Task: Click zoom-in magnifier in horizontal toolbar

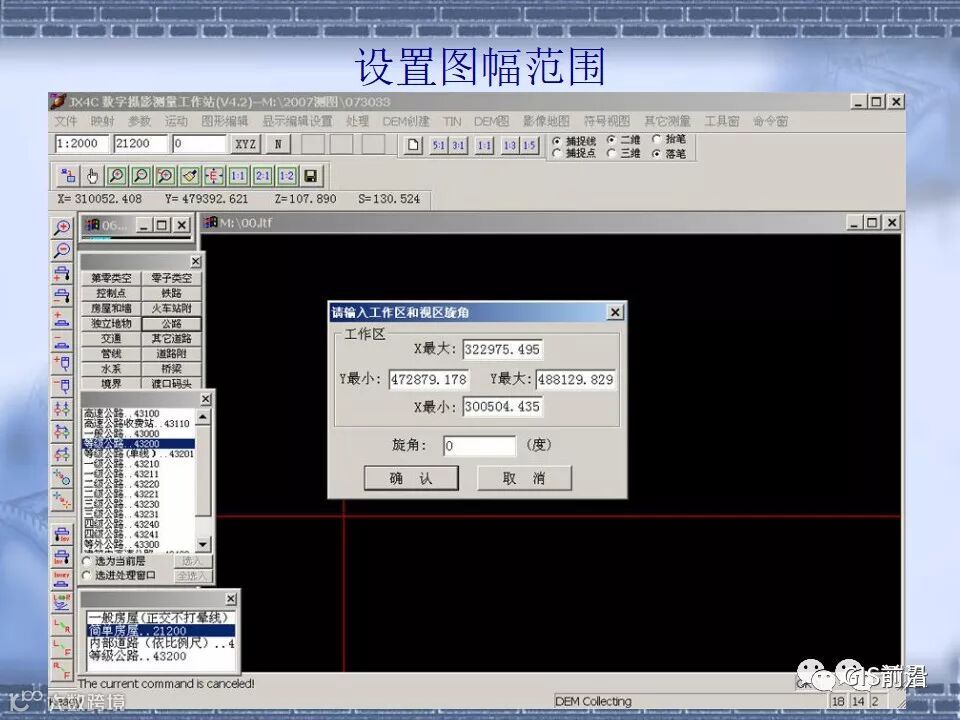Action: [x=116, y=176]
